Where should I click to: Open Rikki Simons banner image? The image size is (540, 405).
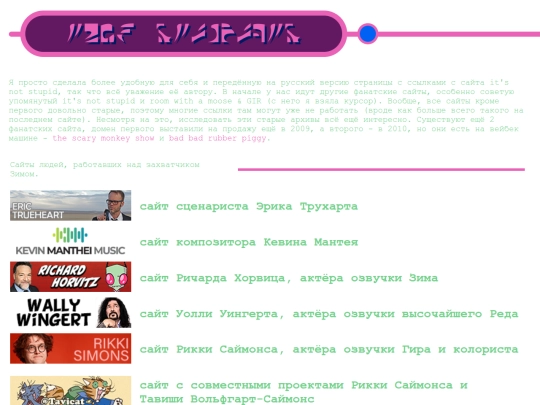(x=71, y=348)
